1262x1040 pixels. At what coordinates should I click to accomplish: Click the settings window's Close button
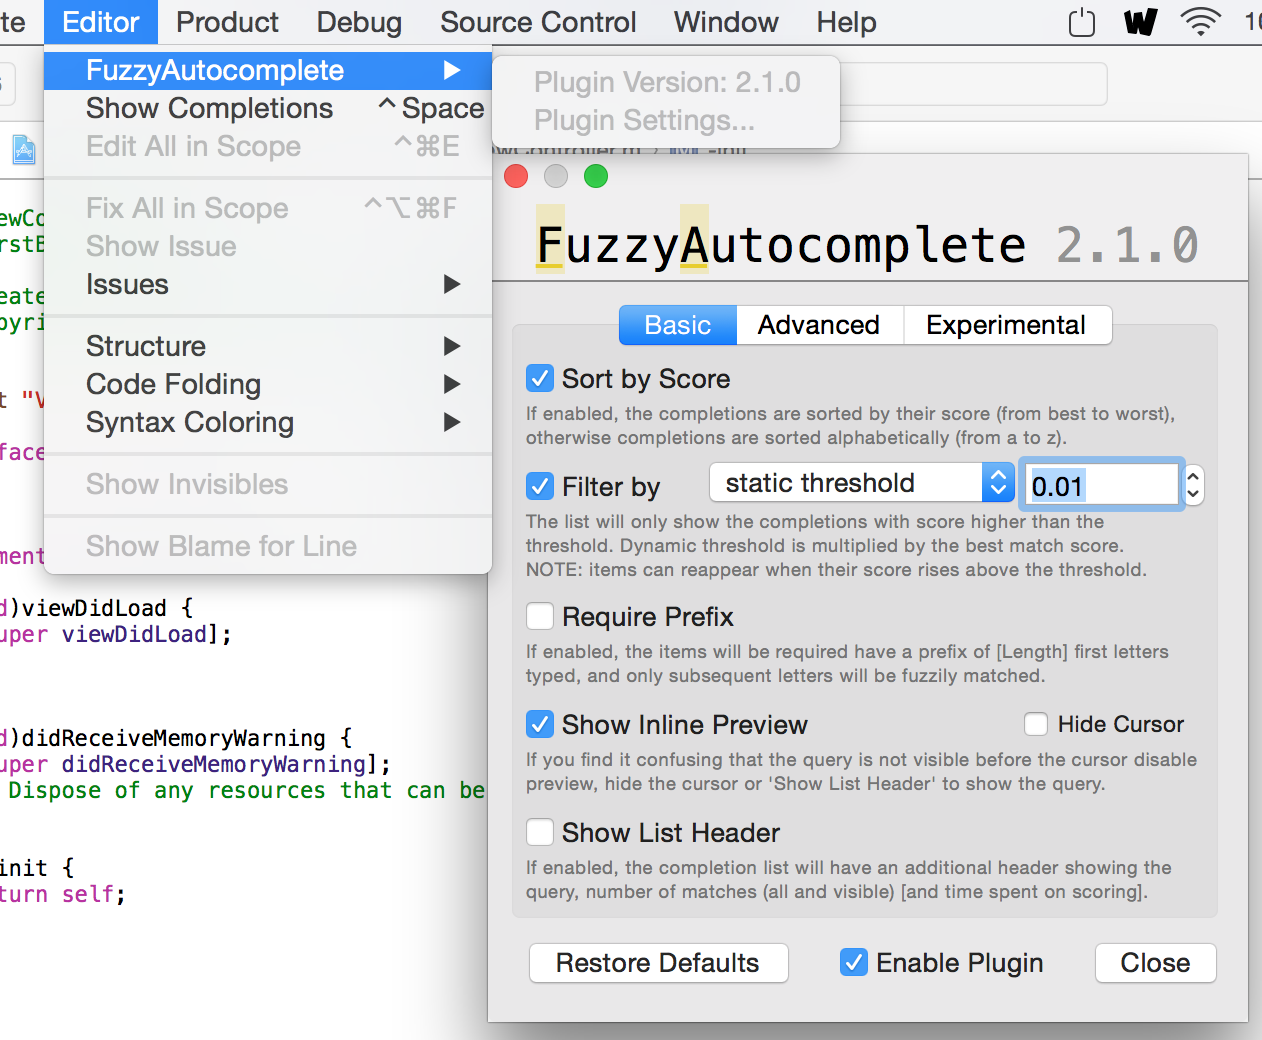pos(1155,963)
